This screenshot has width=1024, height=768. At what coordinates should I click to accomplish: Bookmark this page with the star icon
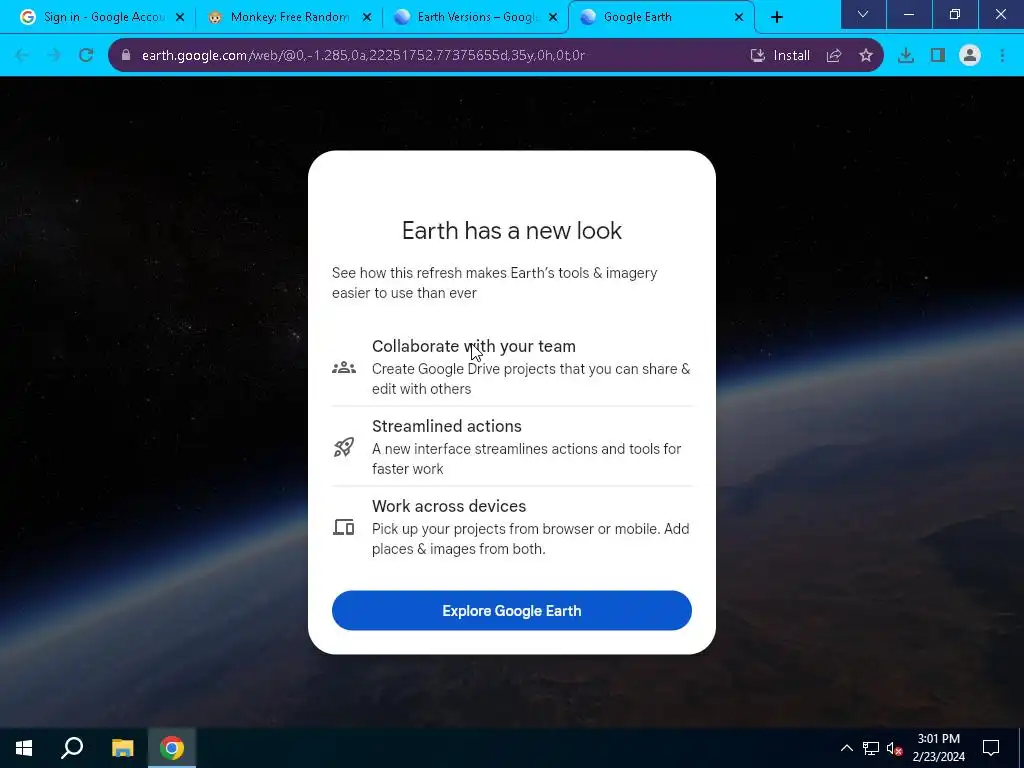point(866,56)
